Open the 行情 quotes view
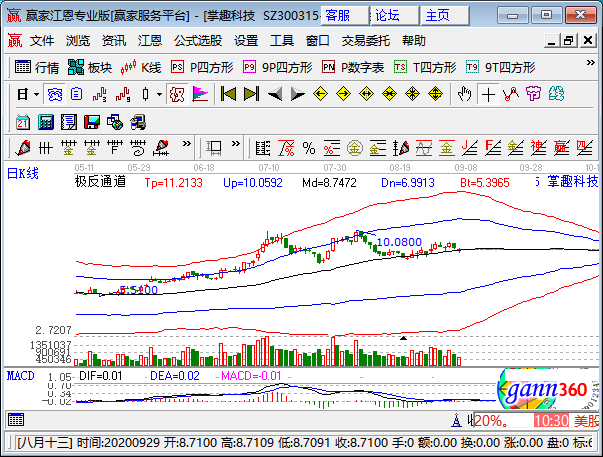The image size is (603, 457). pos(37,67)
